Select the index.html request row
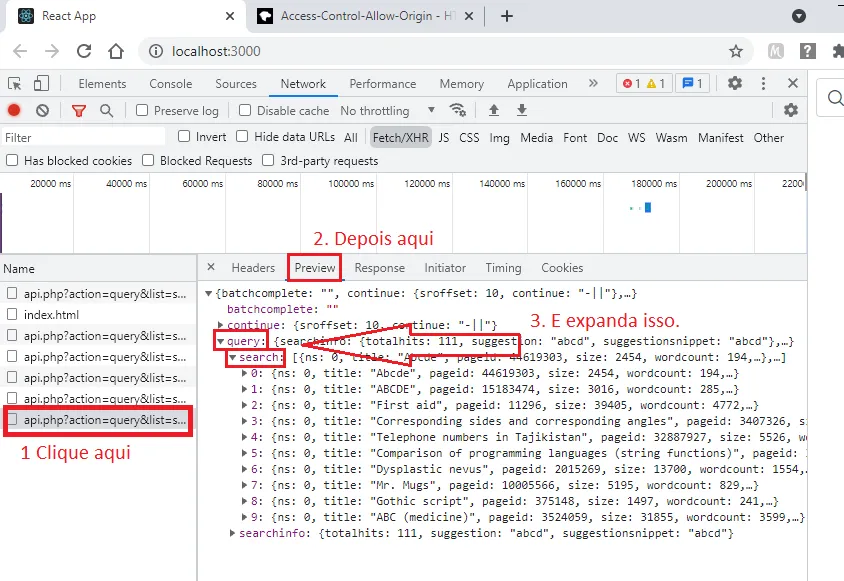This screenshot has height=581, width=844. coord(98,314)
